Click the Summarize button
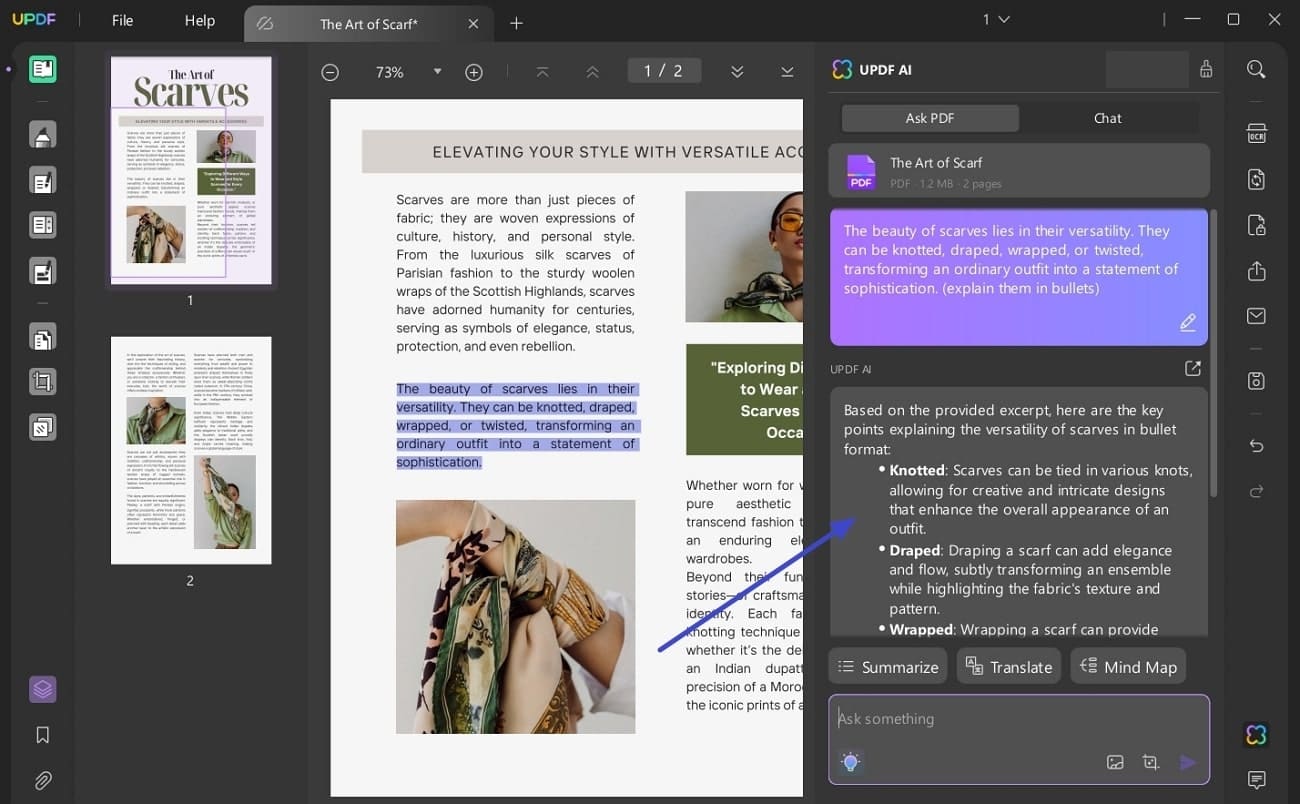1300x804 pixels. coord(887,665)
